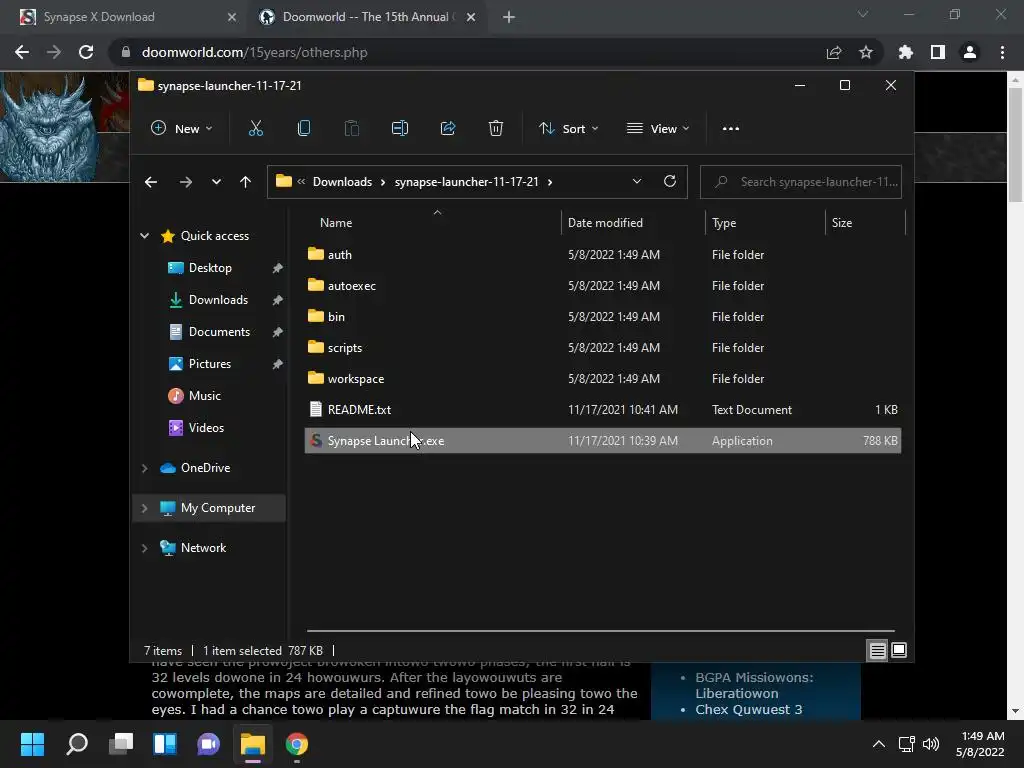Screen dimensions: 1024x768
Task: Open Widgets from taskbar
Action: pyautogui.click(x=165, y=744)
